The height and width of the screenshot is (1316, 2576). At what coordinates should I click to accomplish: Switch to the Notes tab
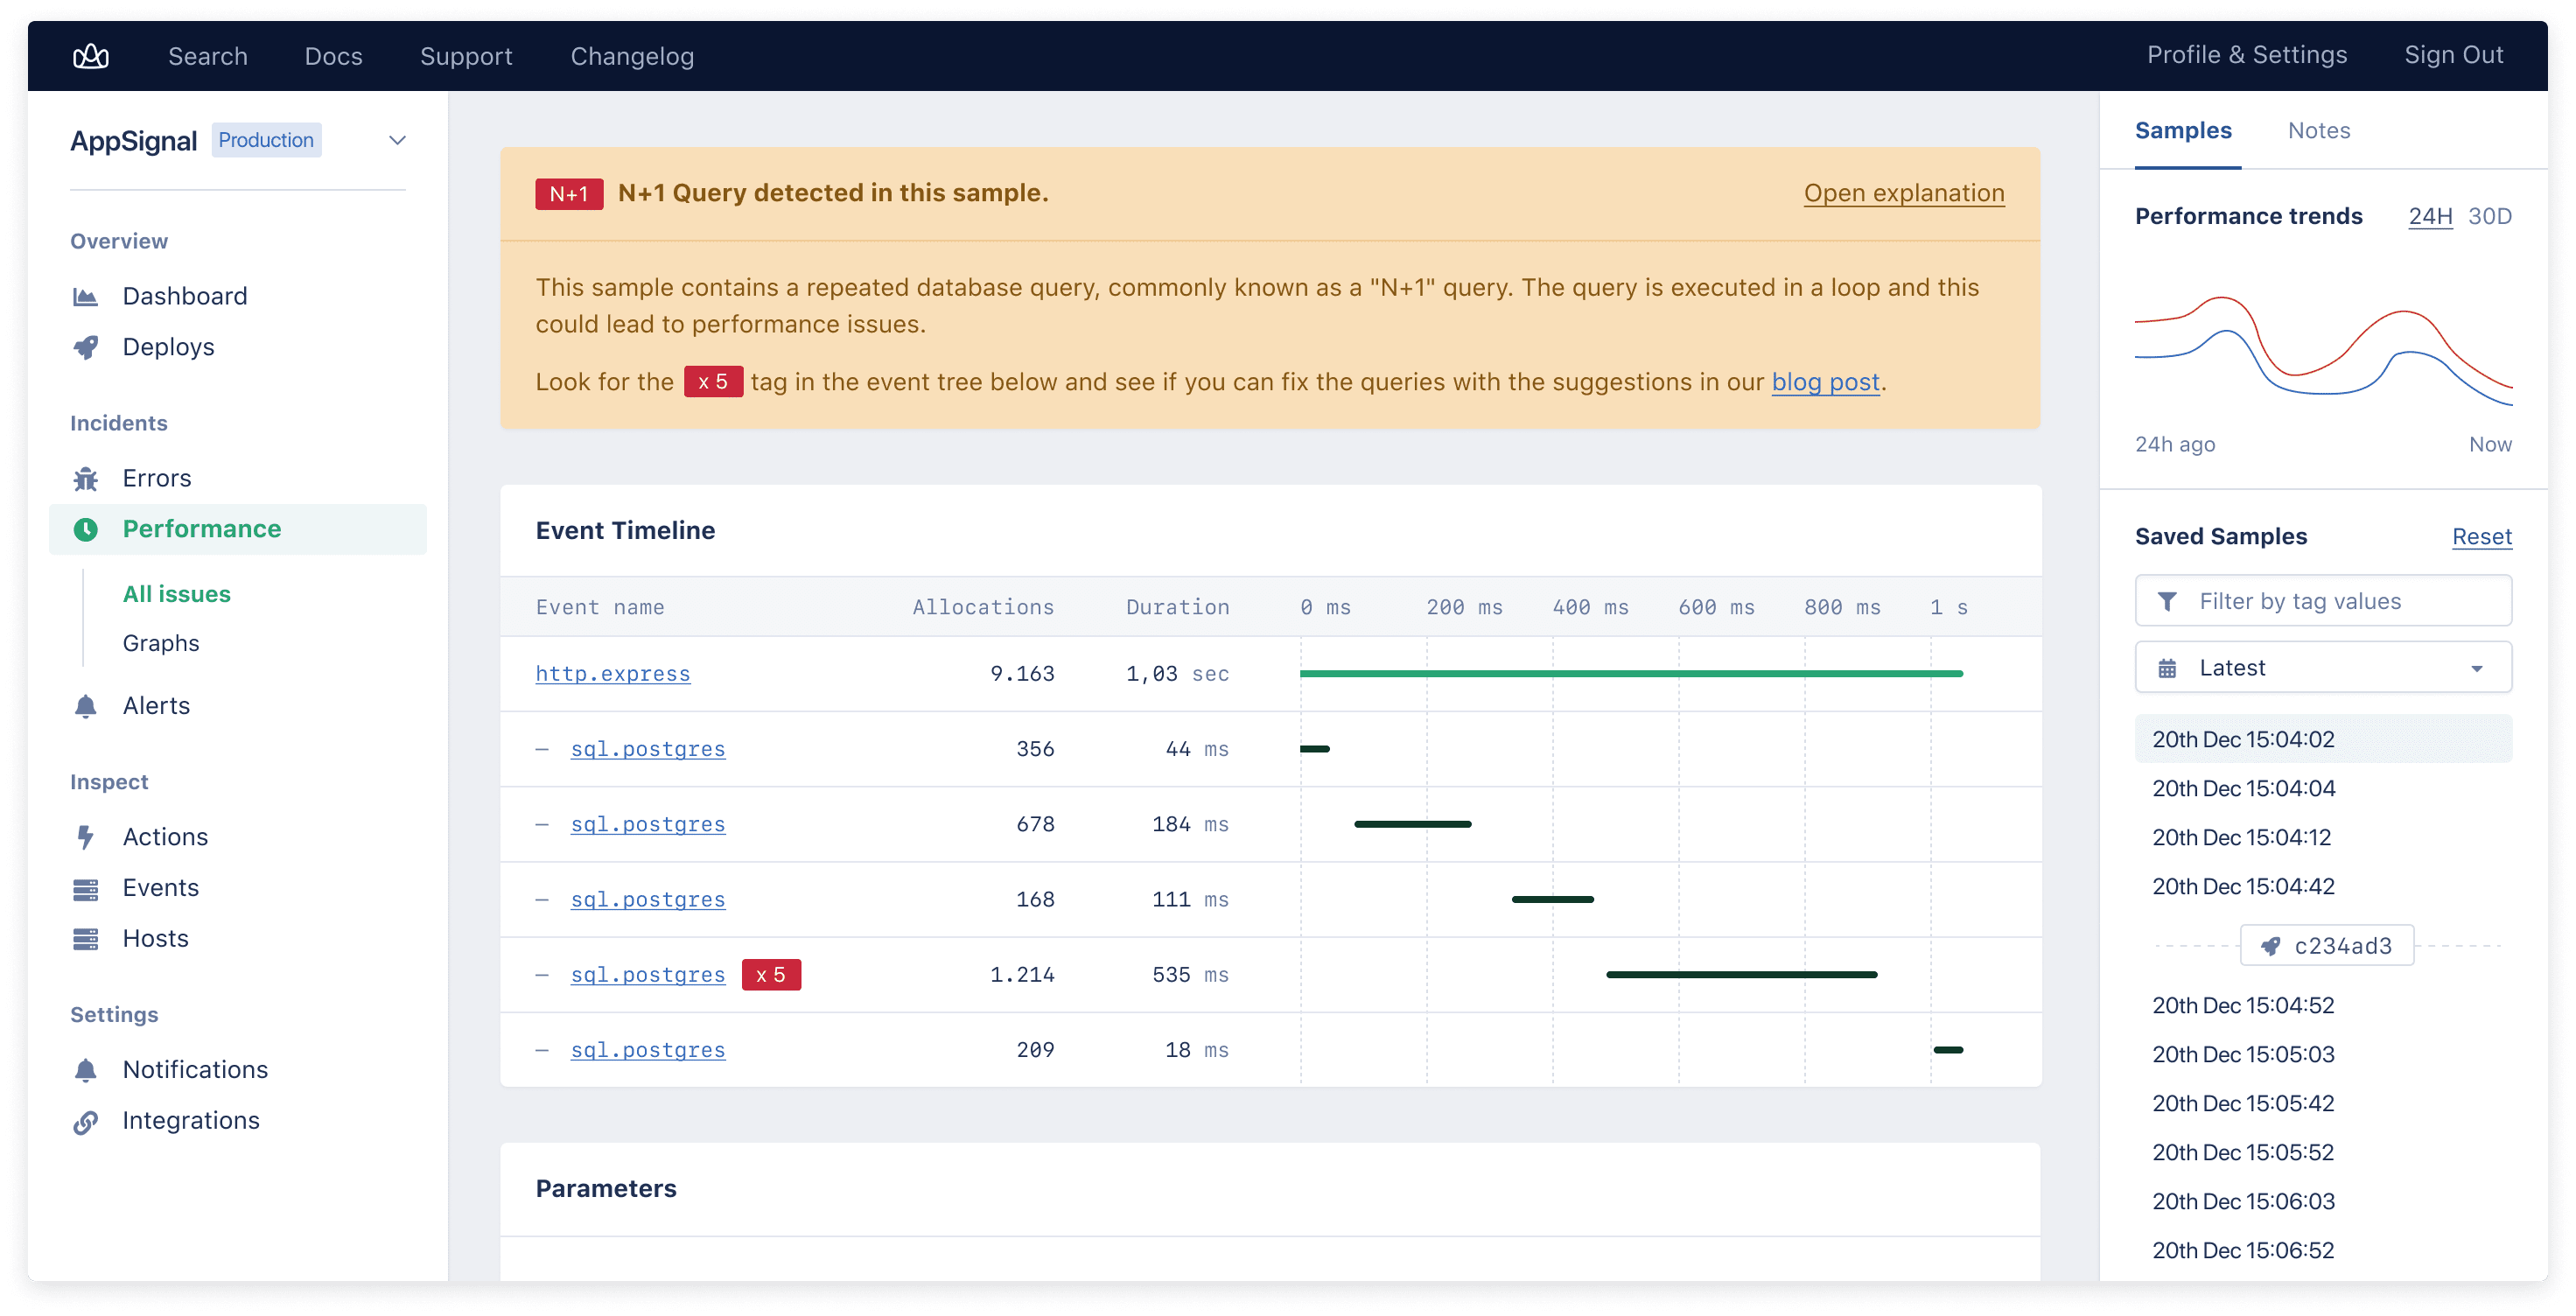[x=2318, y=131]
